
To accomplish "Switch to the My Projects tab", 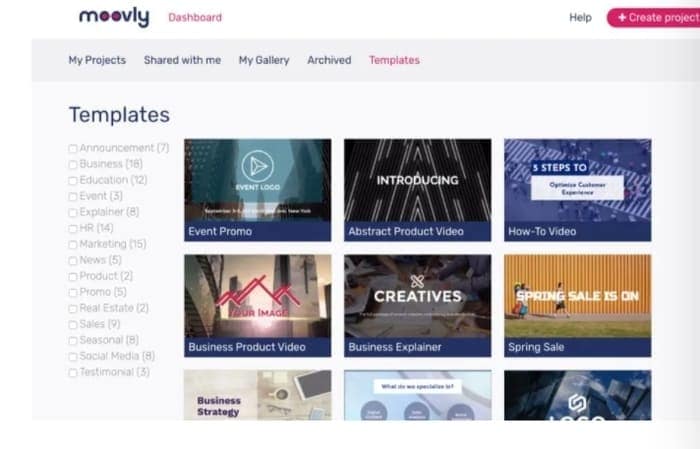I will pyautogui.click(x=97, y=60).
